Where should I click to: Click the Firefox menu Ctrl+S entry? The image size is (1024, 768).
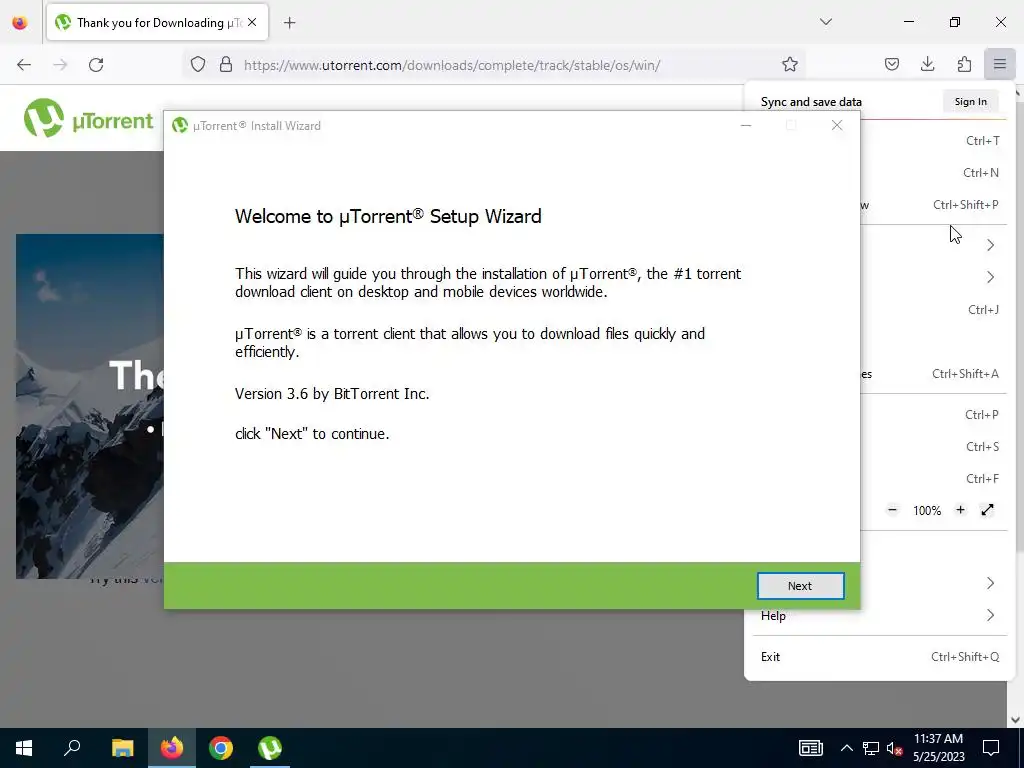point(934,447)
